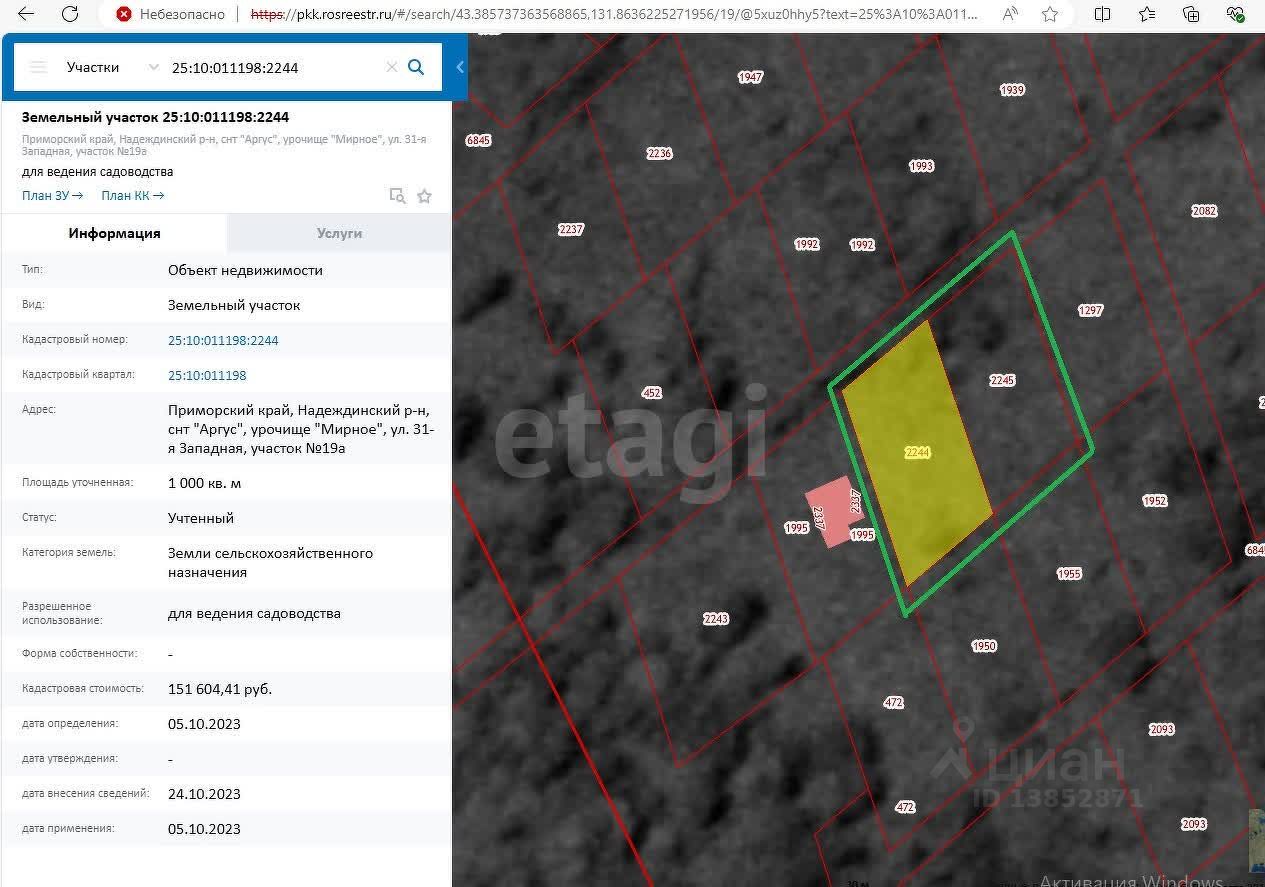
Task: Open the browser essentials icon
Action: [1235, 14]
